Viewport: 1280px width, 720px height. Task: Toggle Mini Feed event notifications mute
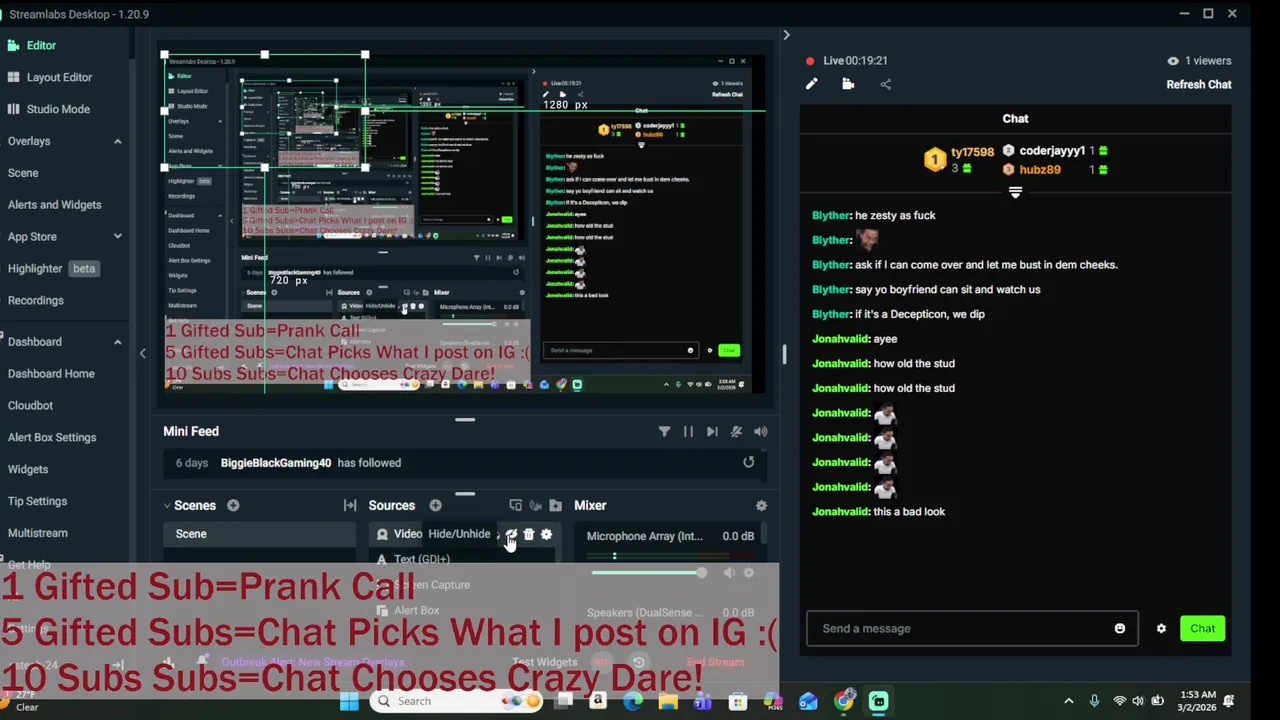pos(737,432)
